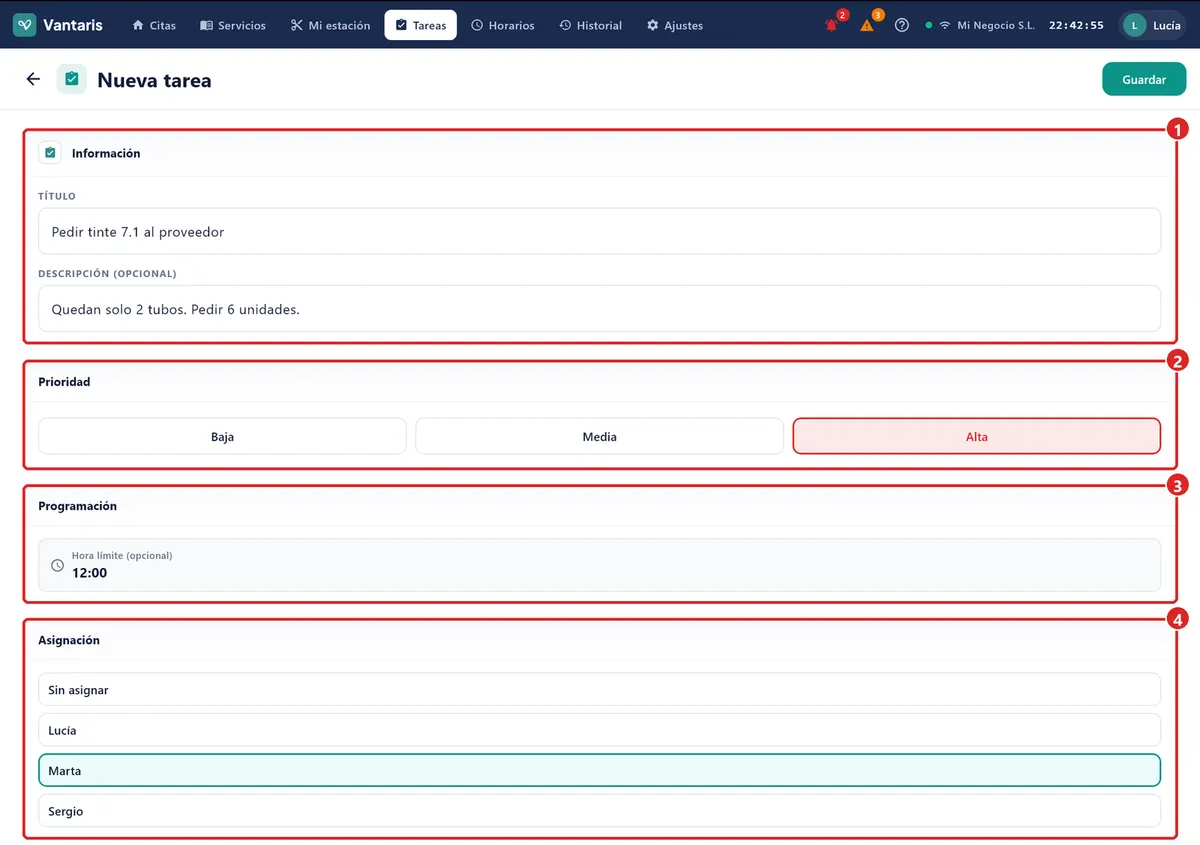
Task: Click the Vantaris logo icon
Action: pyautogui.click(x=25, y=25)
